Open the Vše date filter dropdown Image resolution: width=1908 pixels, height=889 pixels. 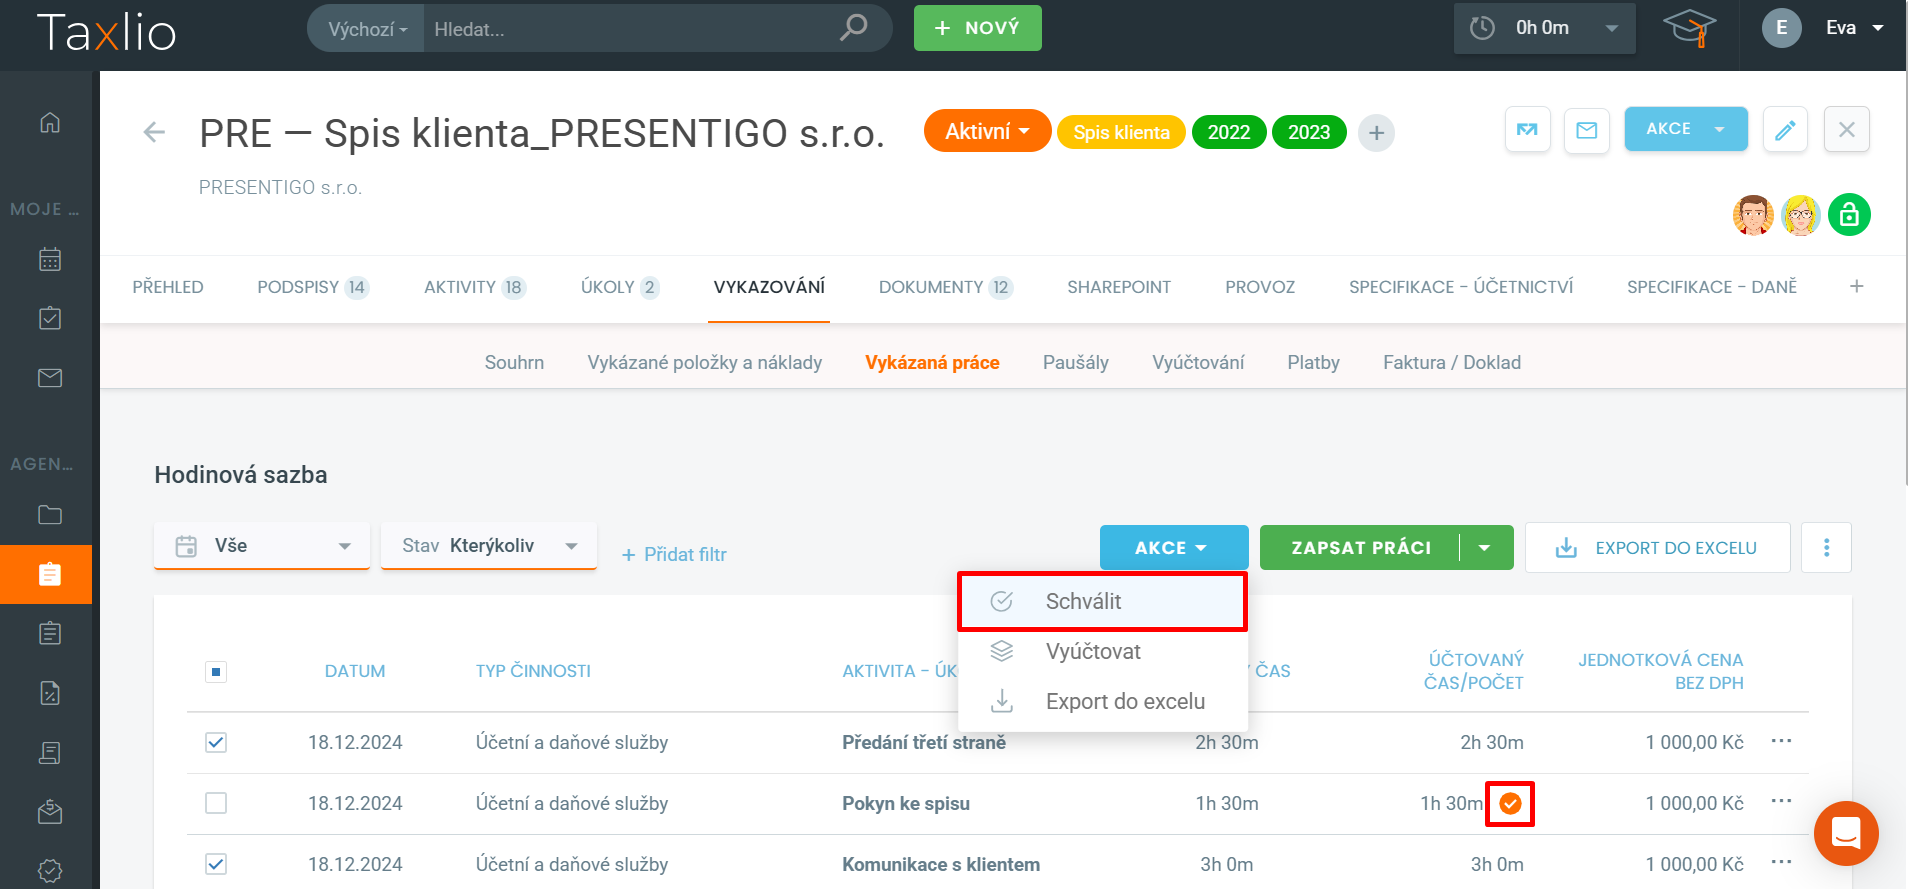262,546
